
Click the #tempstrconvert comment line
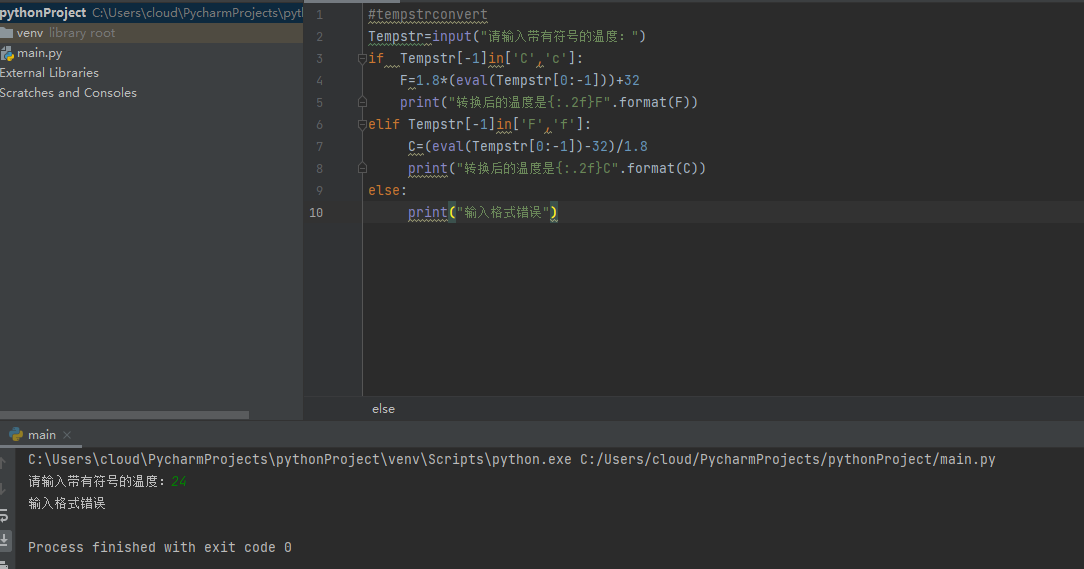point(428,15)
